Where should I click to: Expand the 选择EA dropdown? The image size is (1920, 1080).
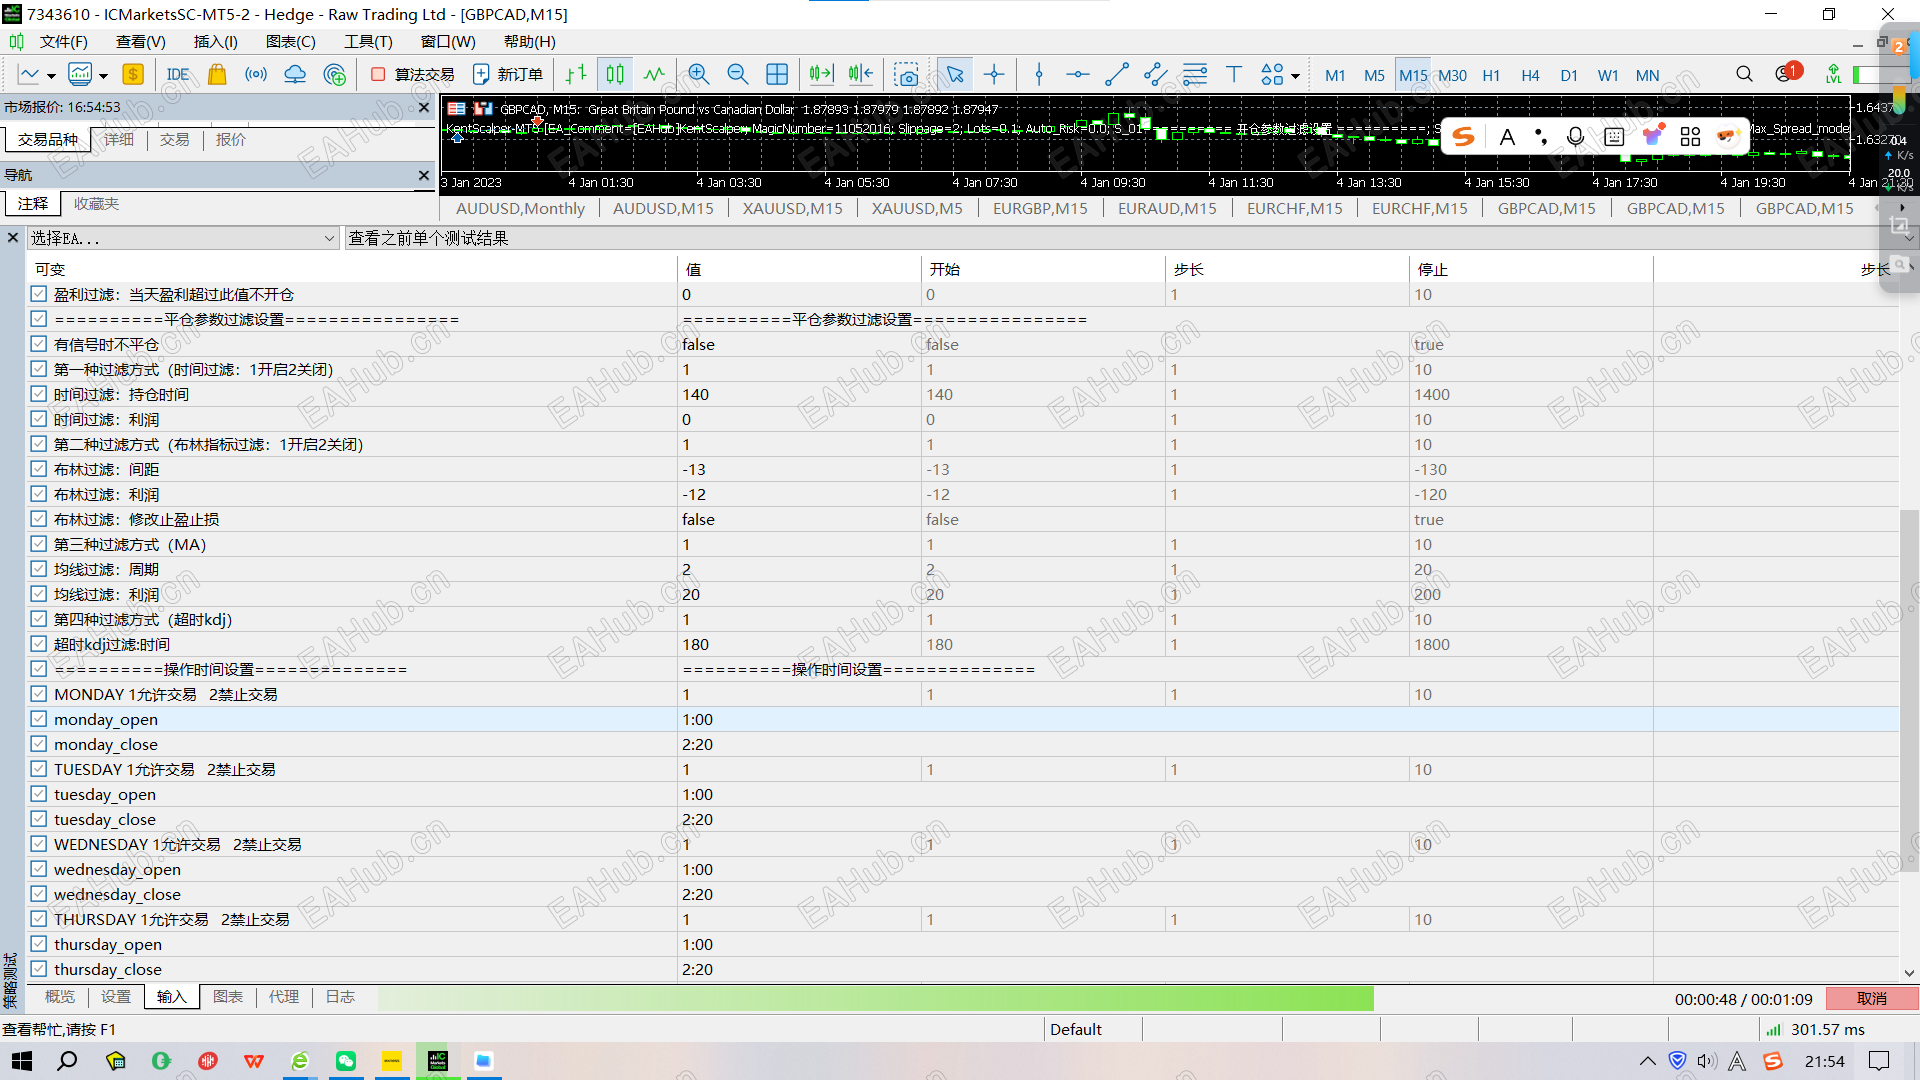(x=329, y=238)
